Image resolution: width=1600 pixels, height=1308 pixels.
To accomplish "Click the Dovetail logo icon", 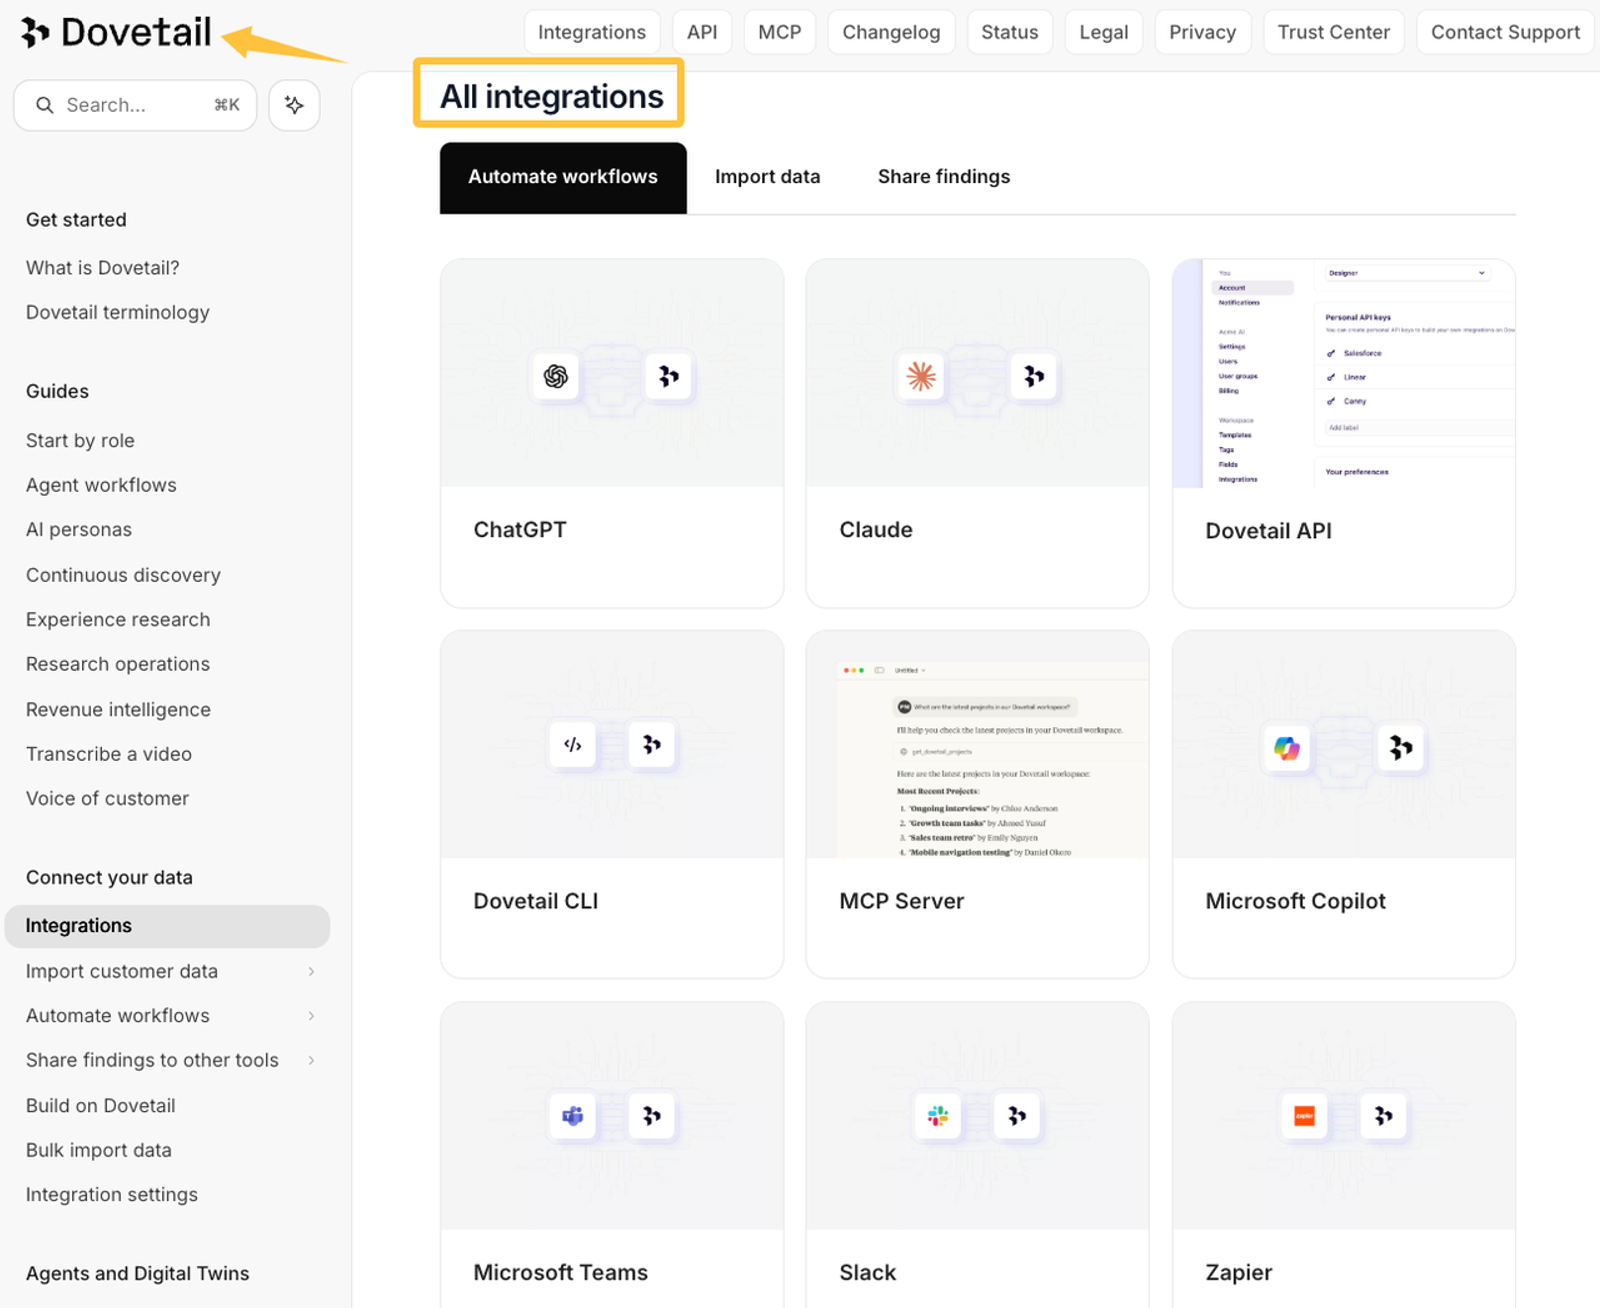I will click(35, 32).
